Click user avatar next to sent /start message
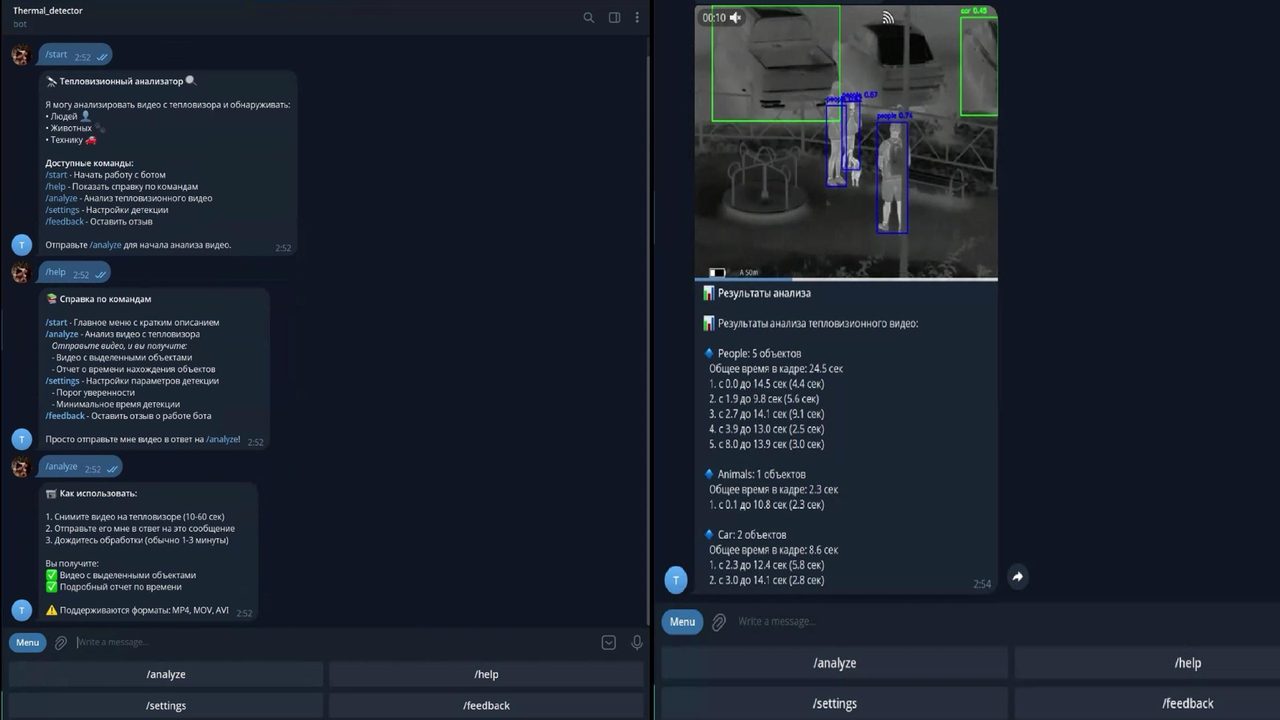The image size is (1280, 720). (x=21, y=55)
